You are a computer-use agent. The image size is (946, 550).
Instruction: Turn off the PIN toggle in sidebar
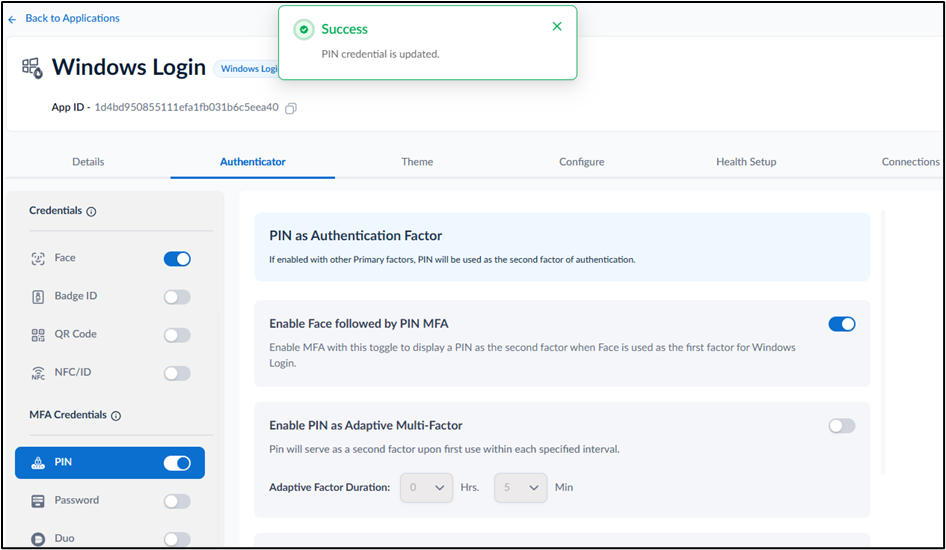(x=177, y=463)
